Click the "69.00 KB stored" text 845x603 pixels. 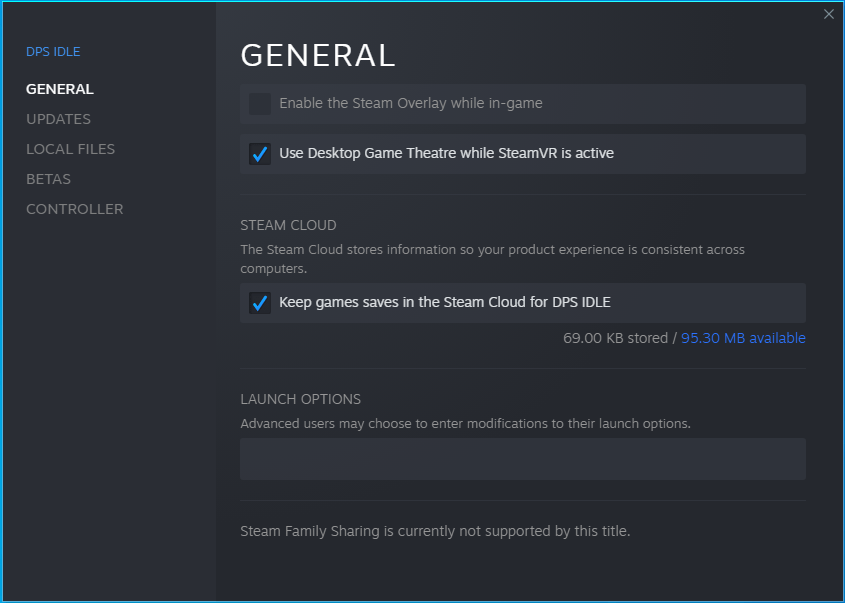click(615, 338)
